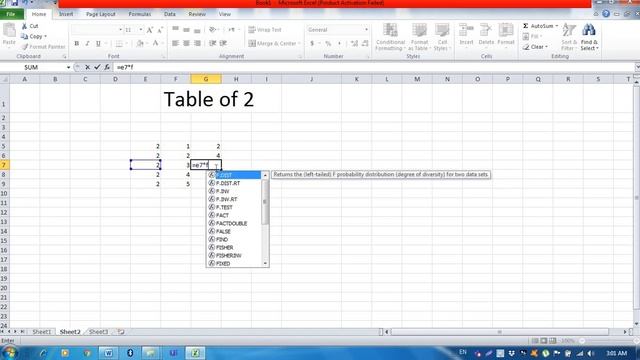Click the Cut scissors icon
The image size is (640, 360).
[x=24, y=26]
